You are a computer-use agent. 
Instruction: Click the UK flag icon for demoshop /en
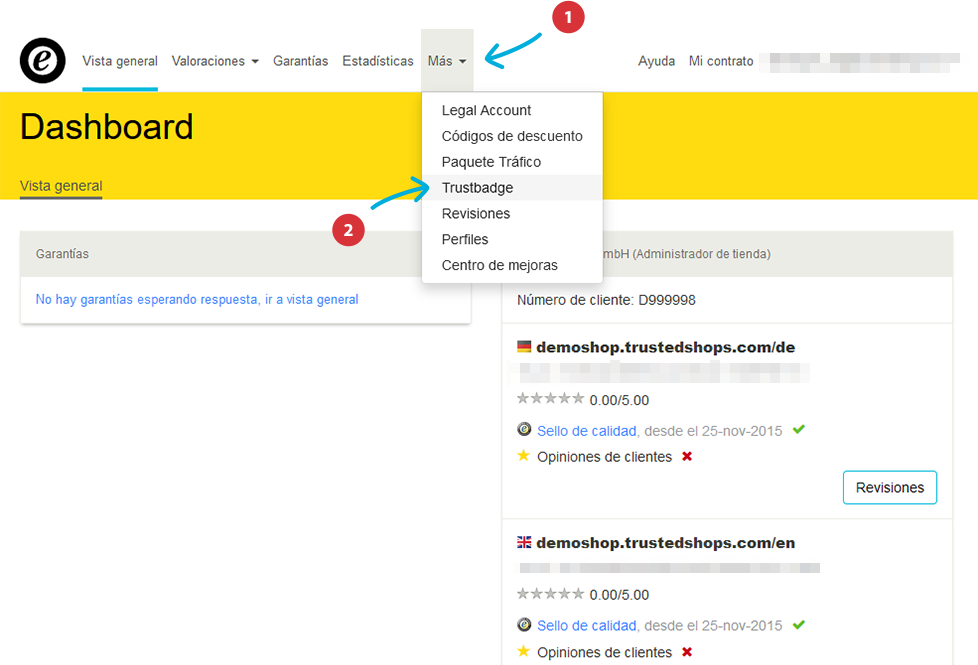pos(524,542)
